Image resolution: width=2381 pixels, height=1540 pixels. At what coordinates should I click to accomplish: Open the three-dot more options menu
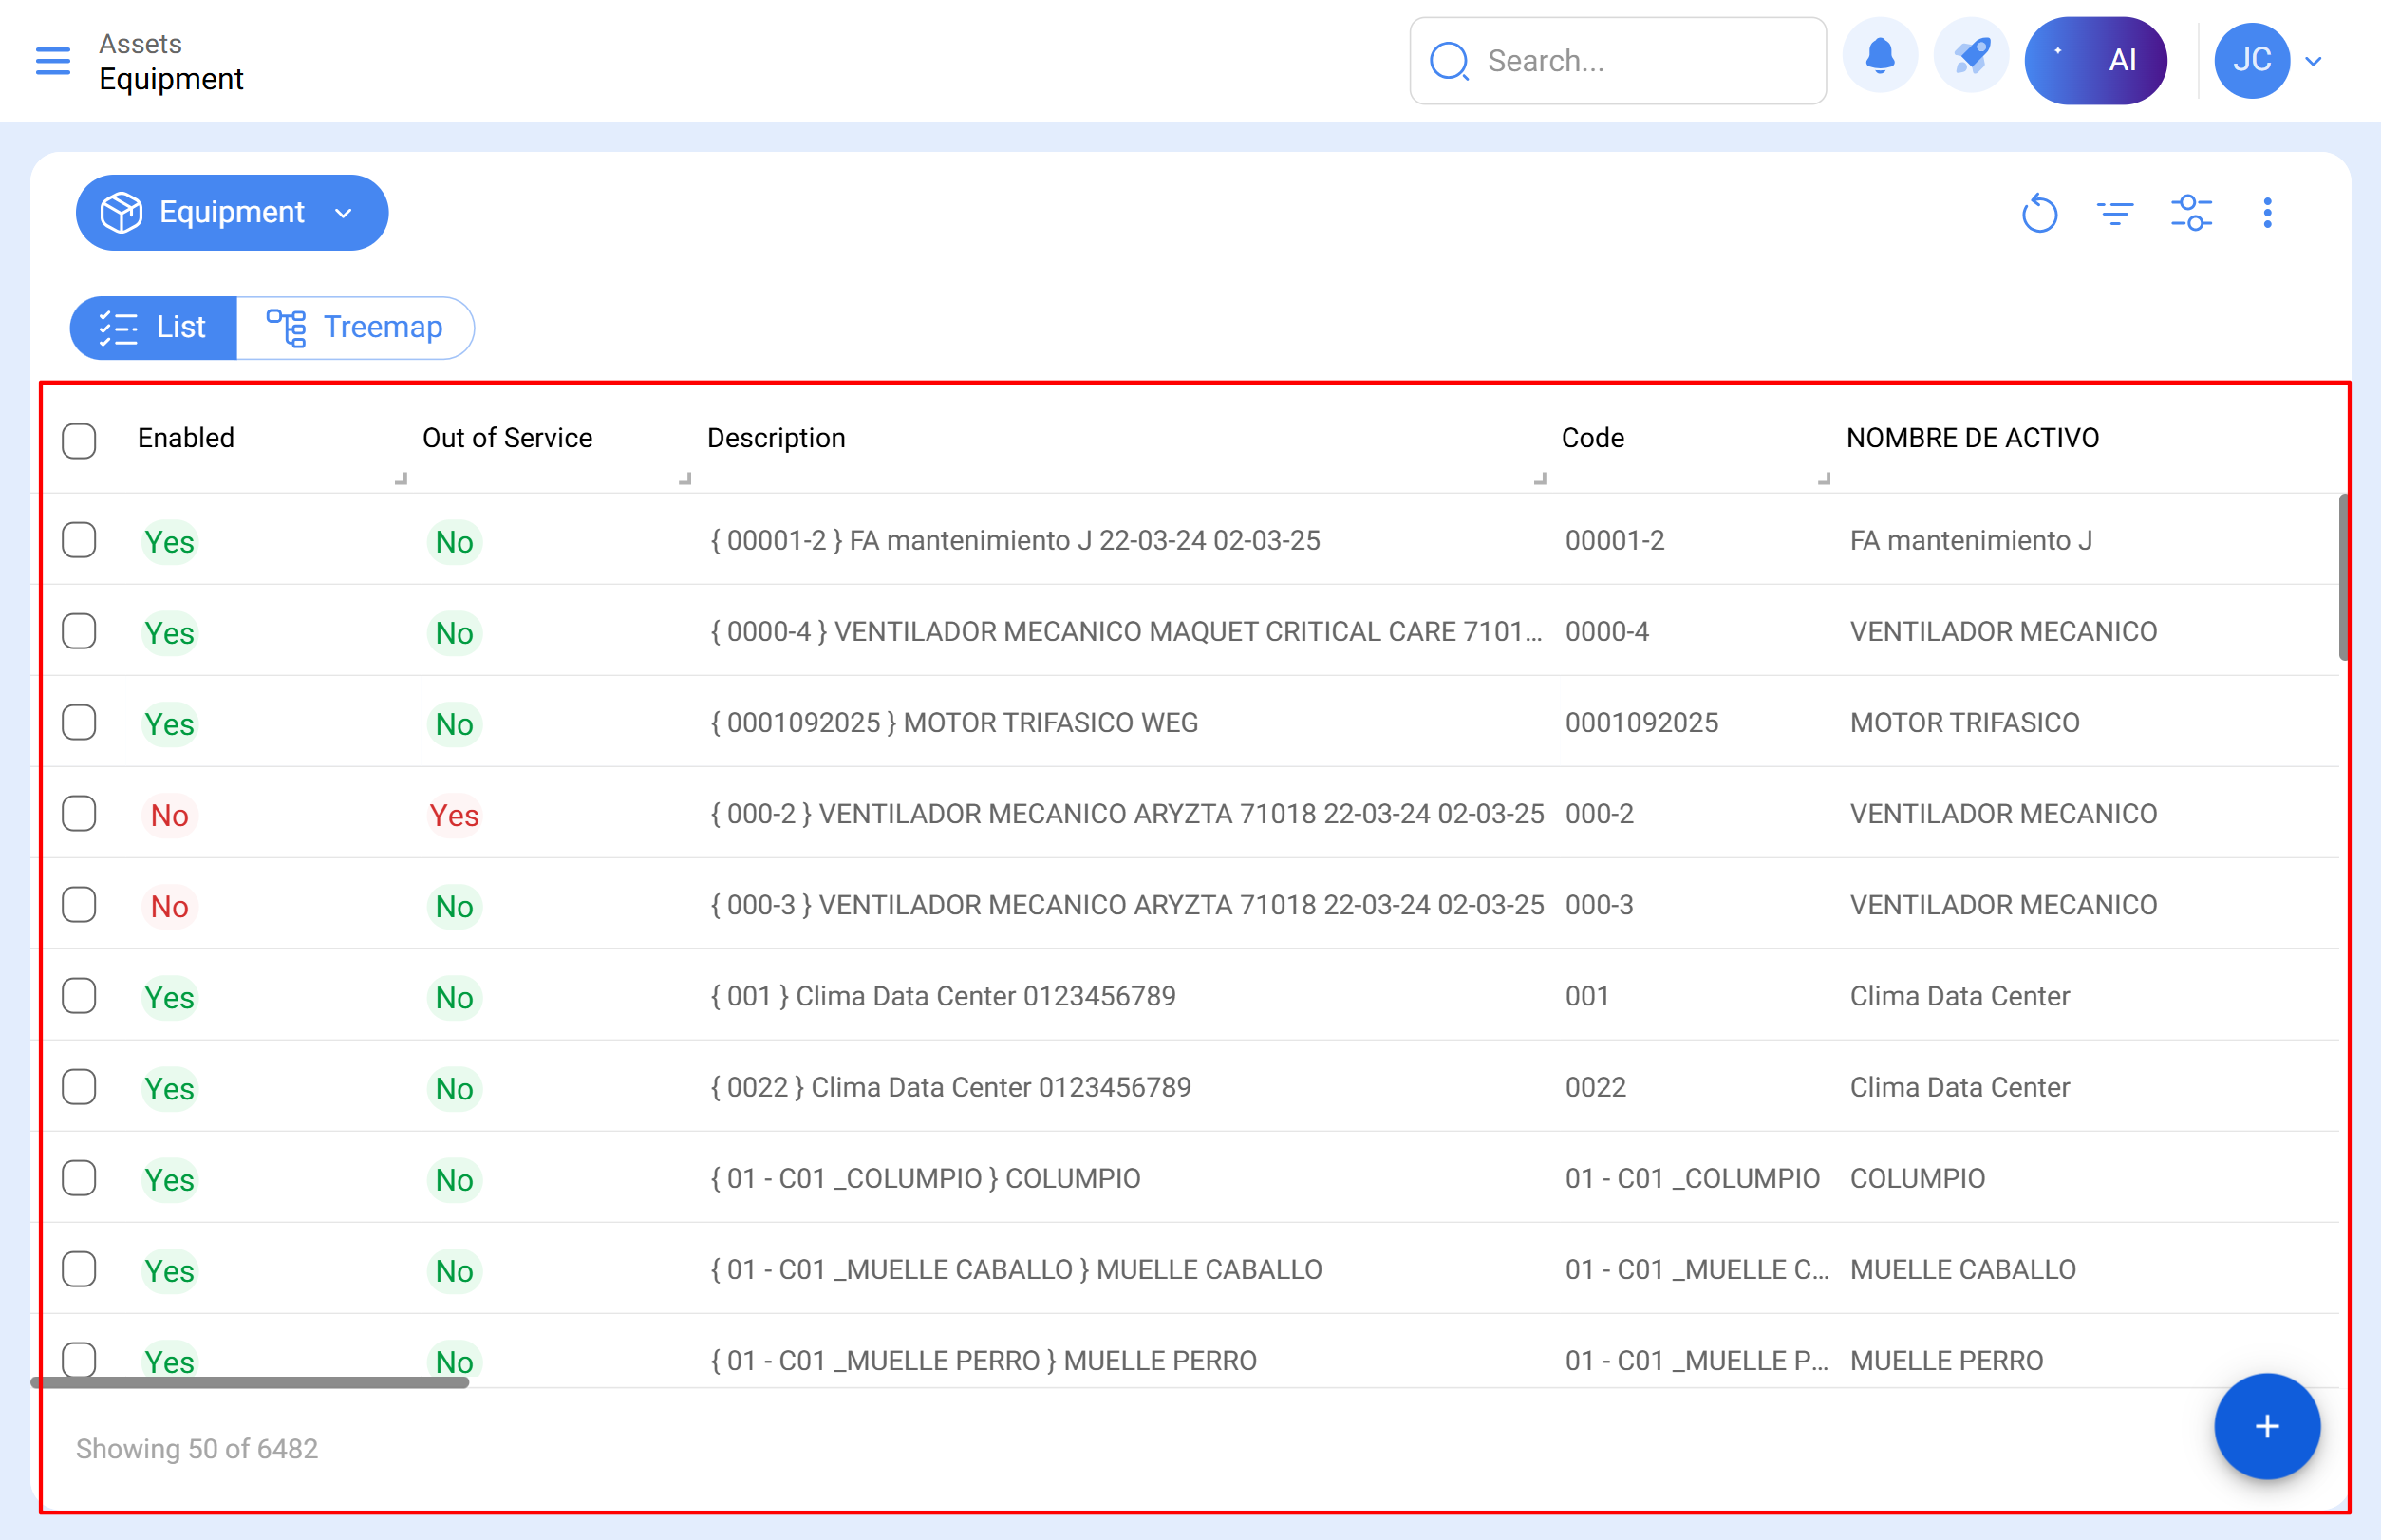(2267, 213)
